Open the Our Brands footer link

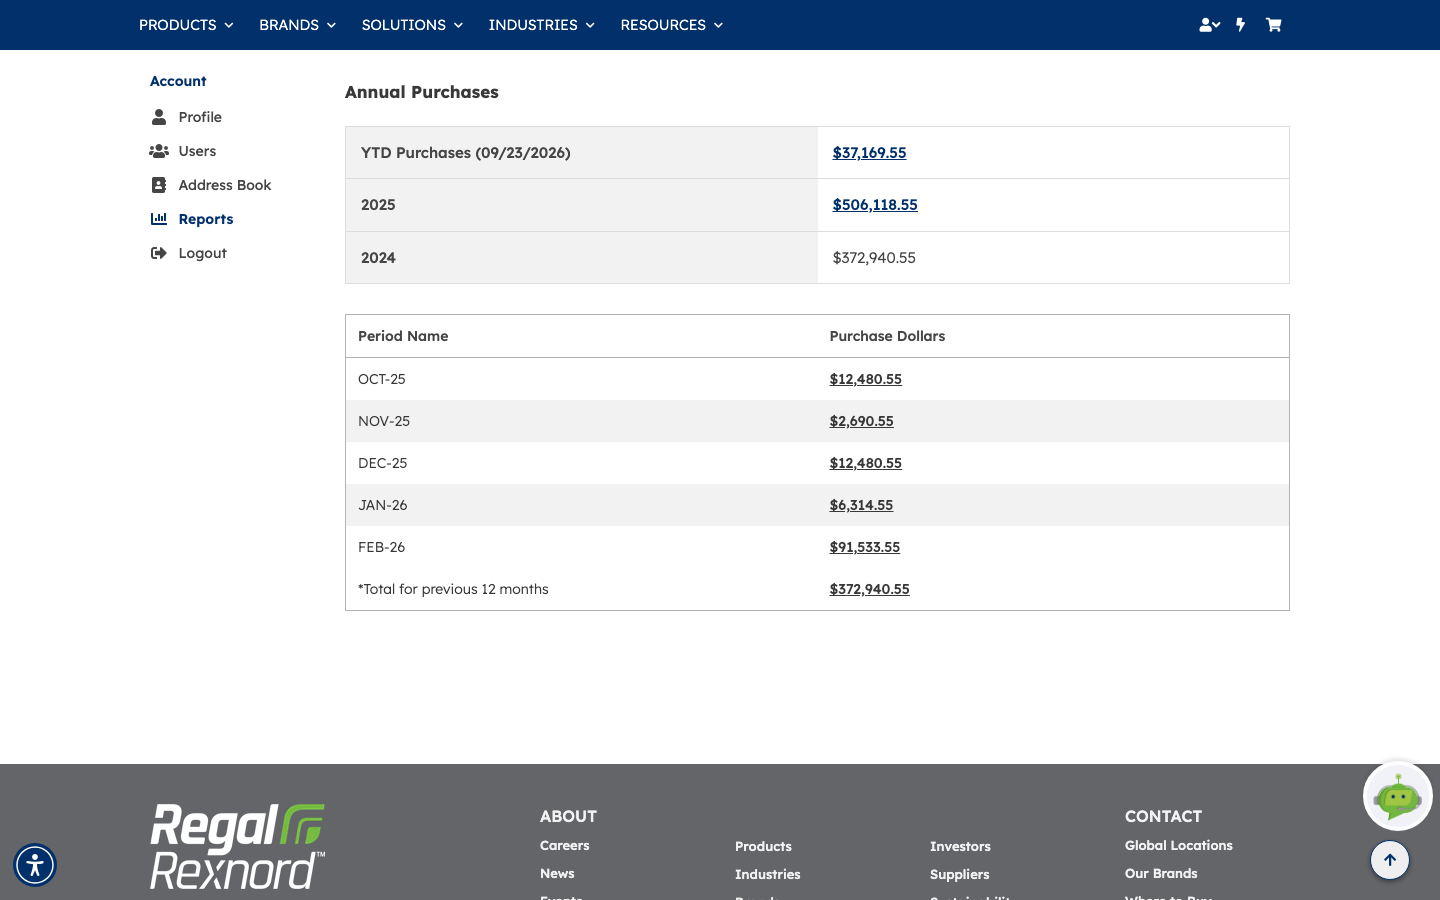(x=1161, y=873)
